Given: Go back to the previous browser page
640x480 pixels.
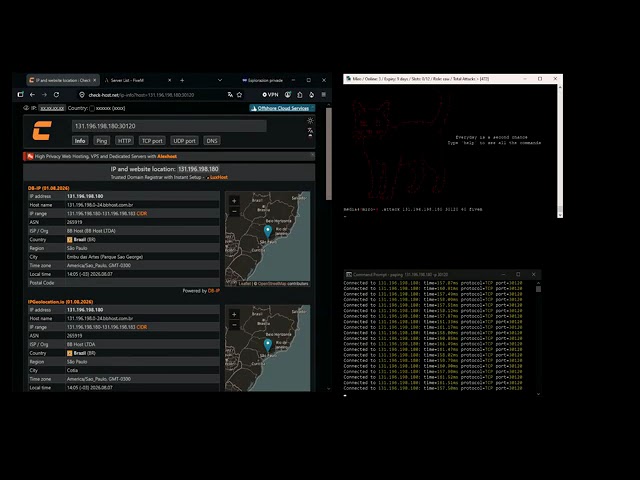Looking at the screenshot, I should pos(32,95).
